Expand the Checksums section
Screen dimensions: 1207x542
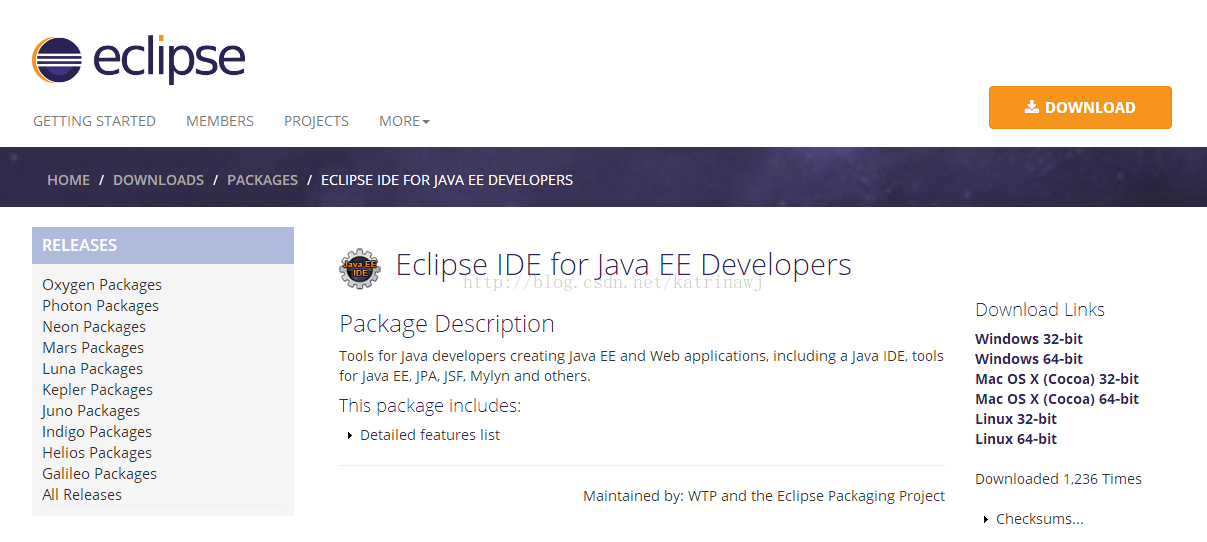(x=1034, y=519)
